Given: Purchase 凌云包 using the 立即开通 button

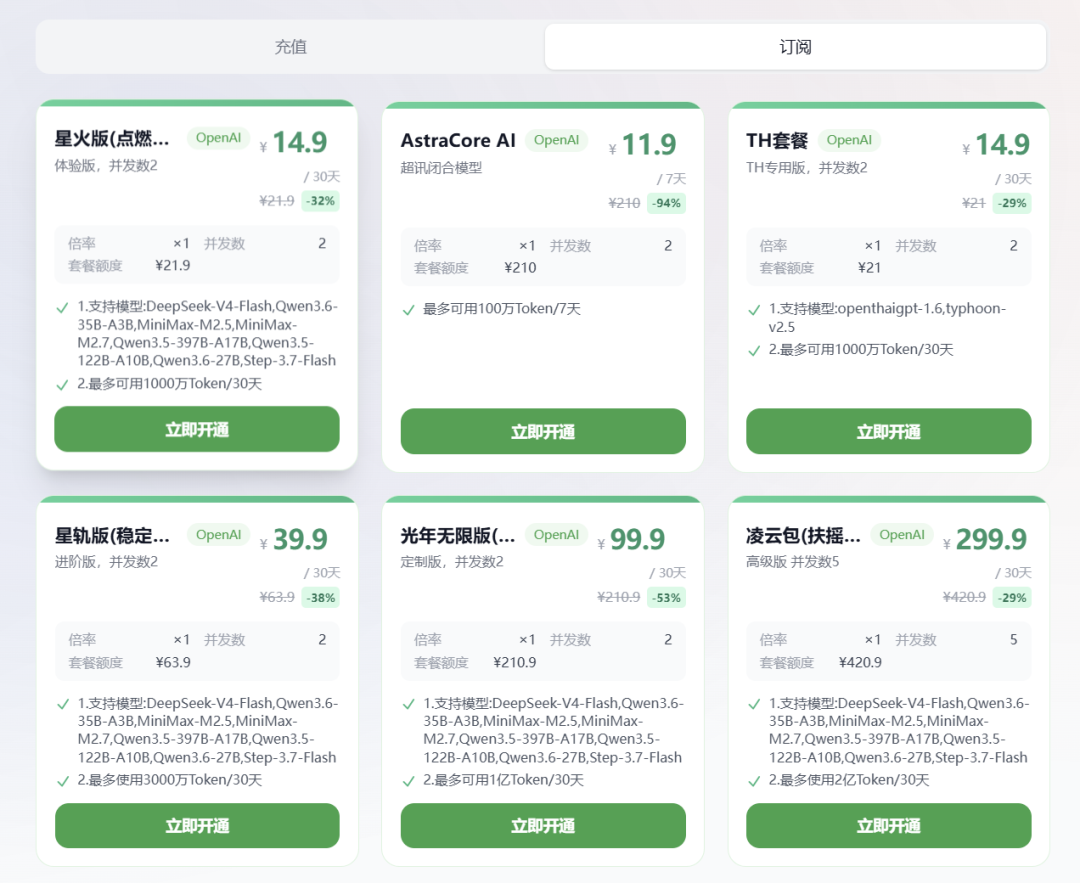Looking at the screenshot, I should tap(889, 825).
